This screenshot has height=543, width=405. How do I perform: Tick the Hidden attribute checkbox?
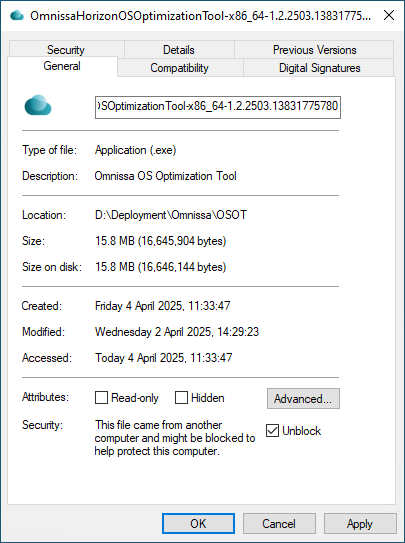[181, 398]
